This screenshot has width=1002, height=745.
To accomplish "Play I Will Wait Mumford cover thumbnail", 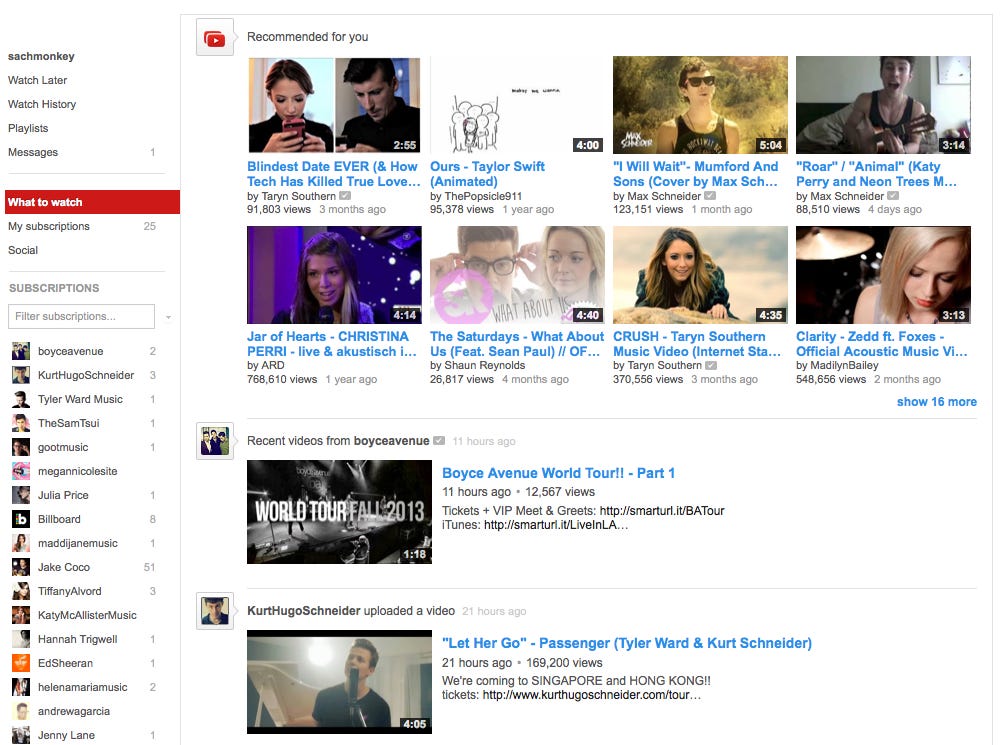I will 700,105.
